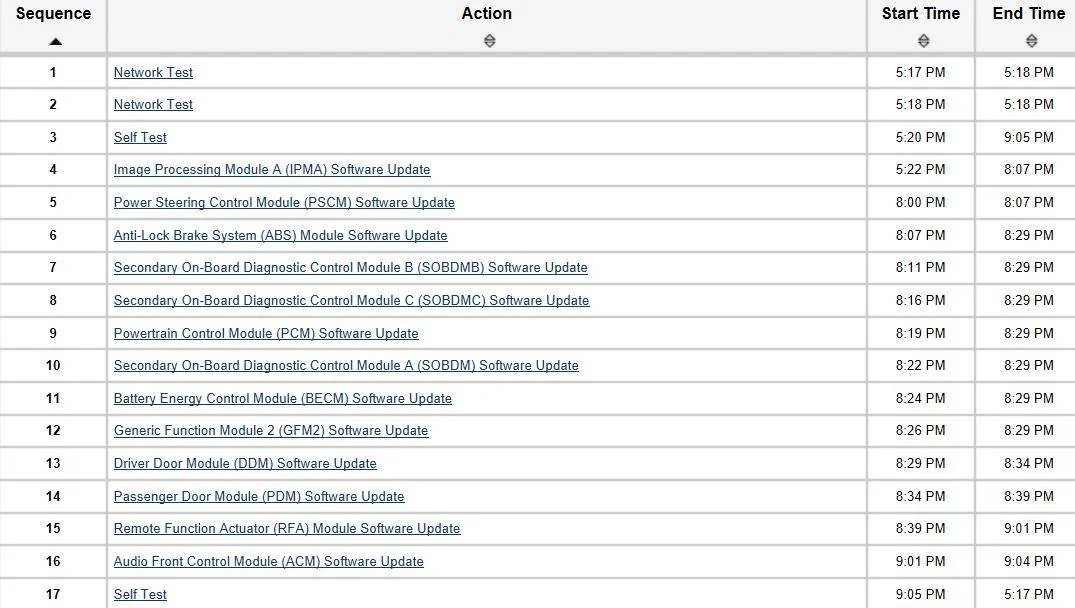Select the 8:26 PM start time cell
Screen dimensions: 1075x608
(x=921, y=431)
